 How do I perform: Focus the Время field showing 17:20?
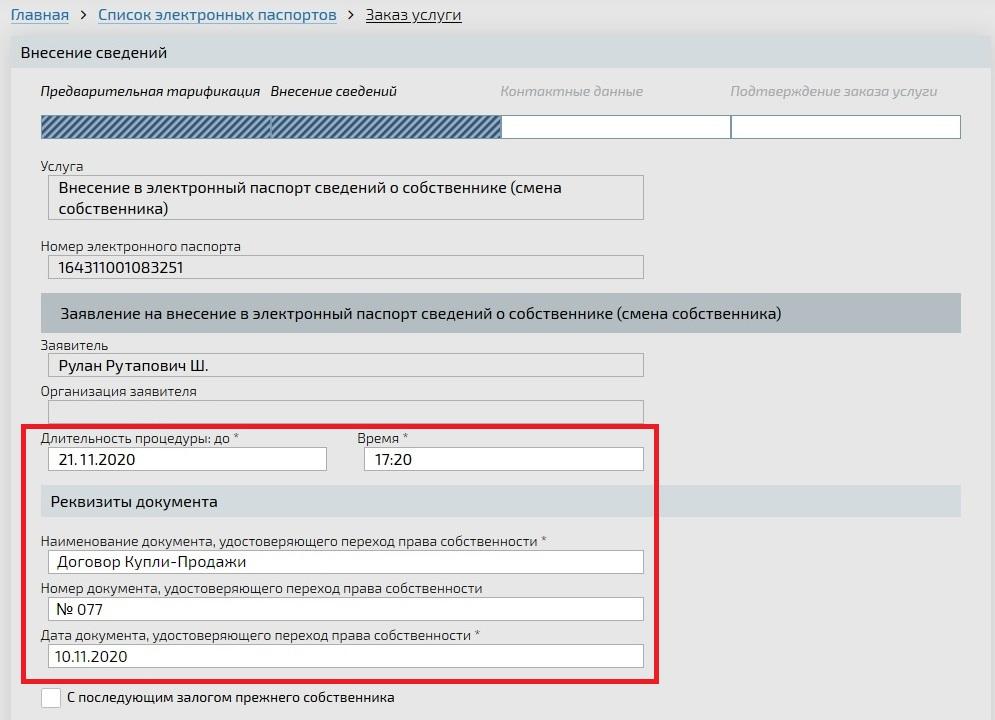pos(504,459)
